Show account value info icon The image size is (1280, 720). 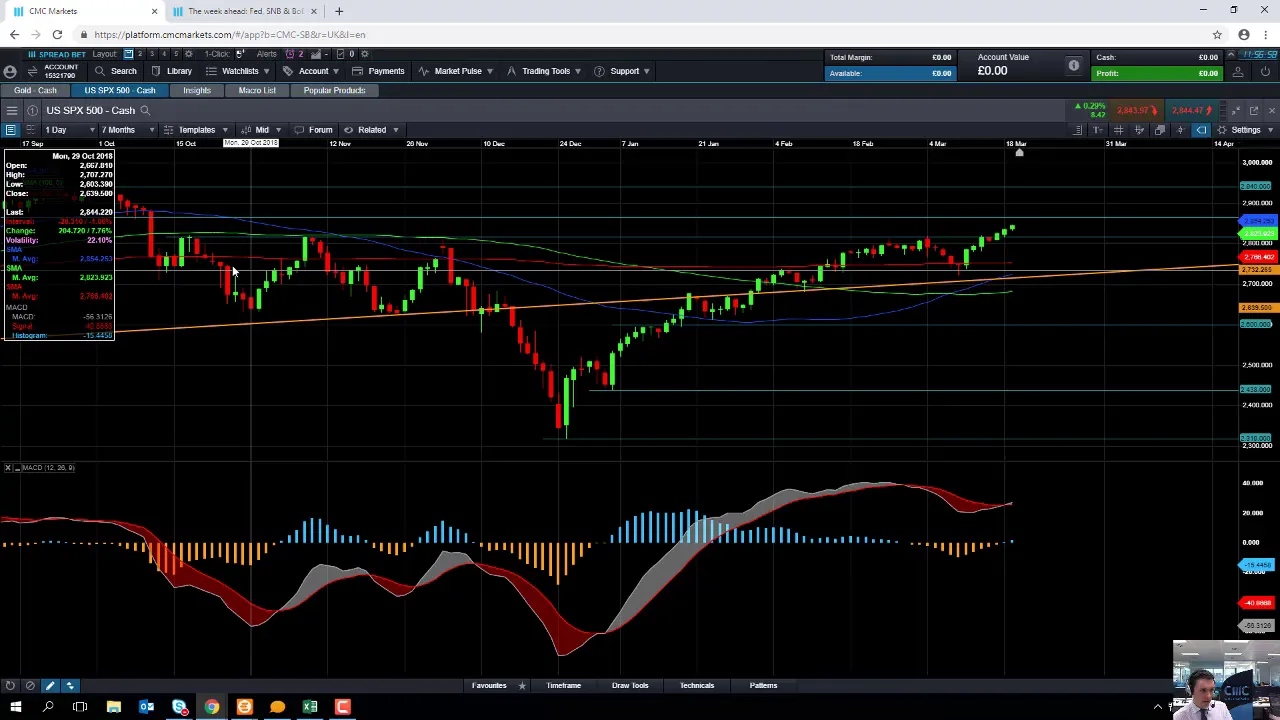coord(1073,66)
